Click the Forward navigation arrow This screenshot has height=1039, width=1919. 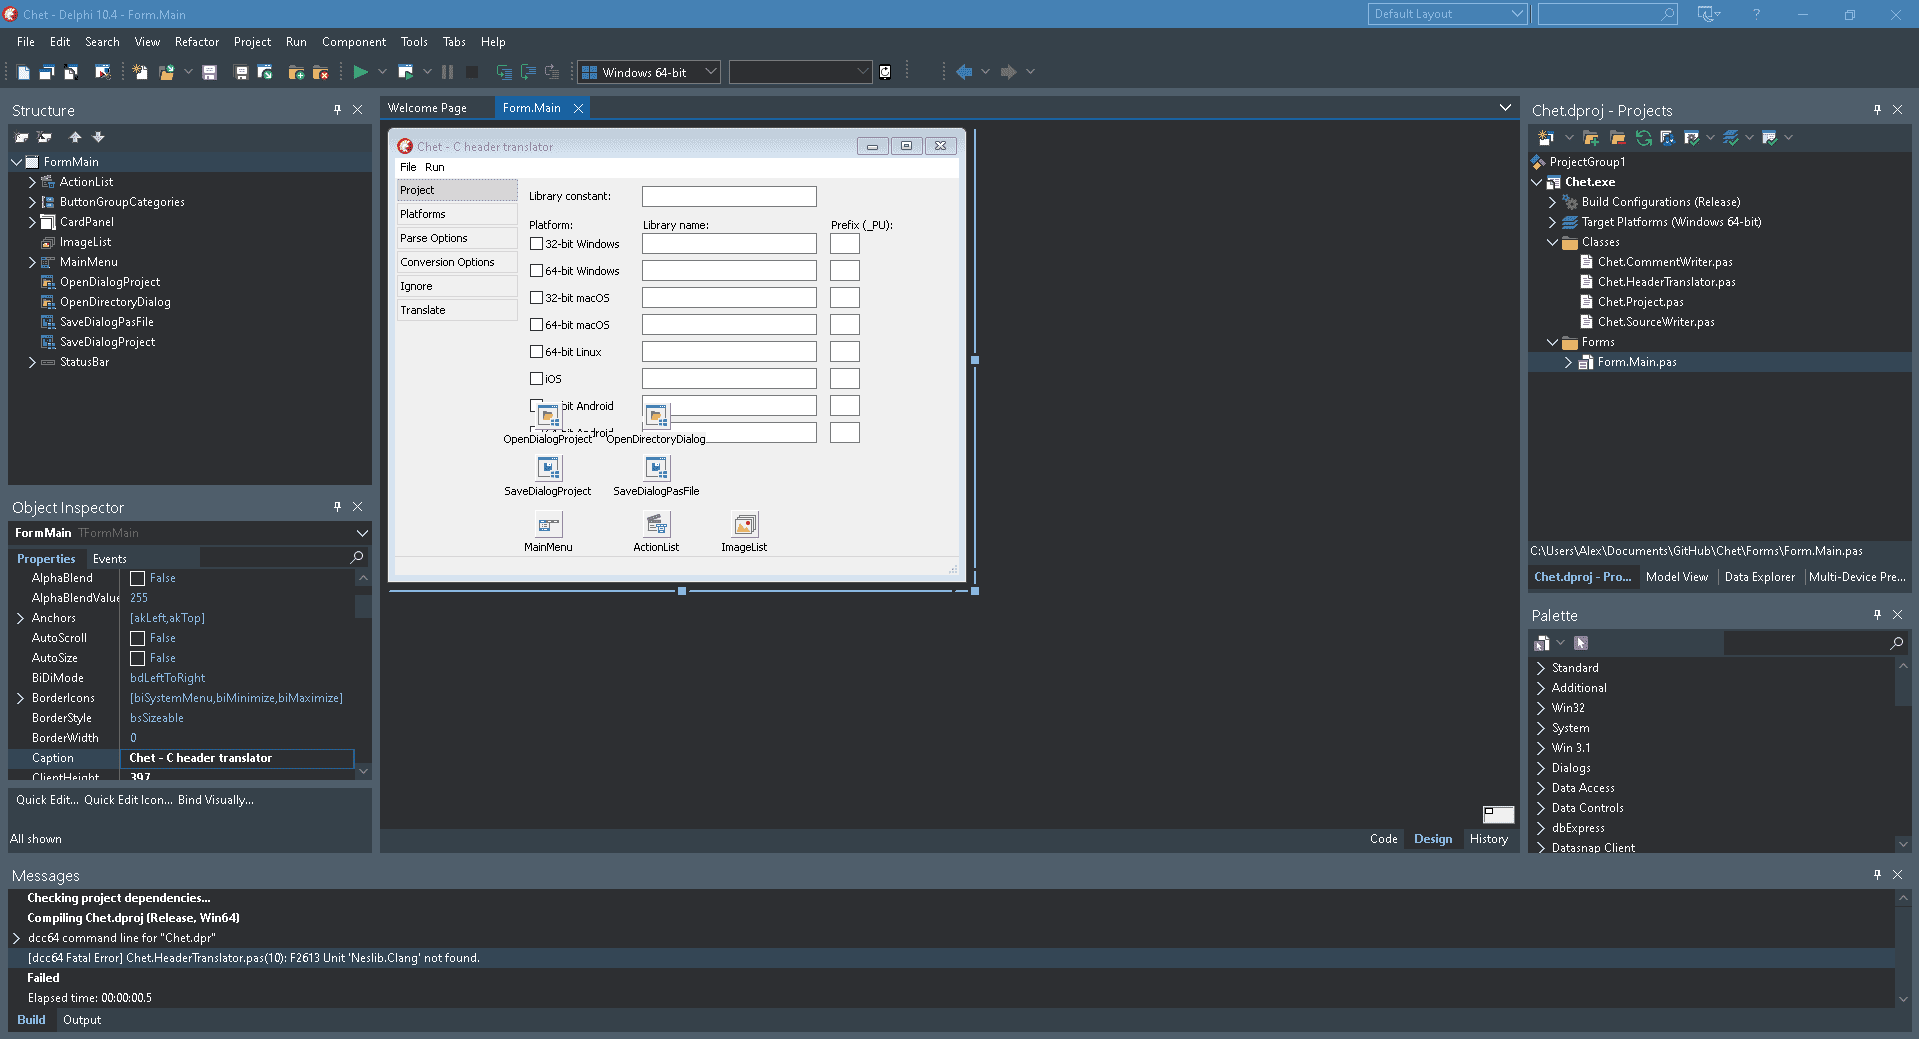[x=1008, y=72]
